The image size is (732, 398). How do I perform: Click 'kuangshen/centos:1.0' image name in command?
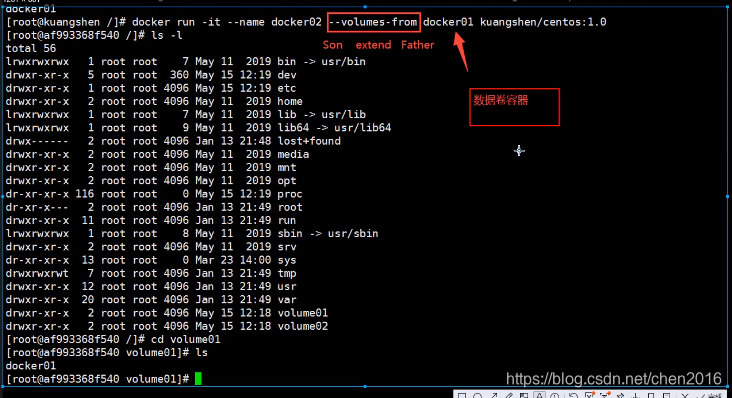tap(543, 22)
